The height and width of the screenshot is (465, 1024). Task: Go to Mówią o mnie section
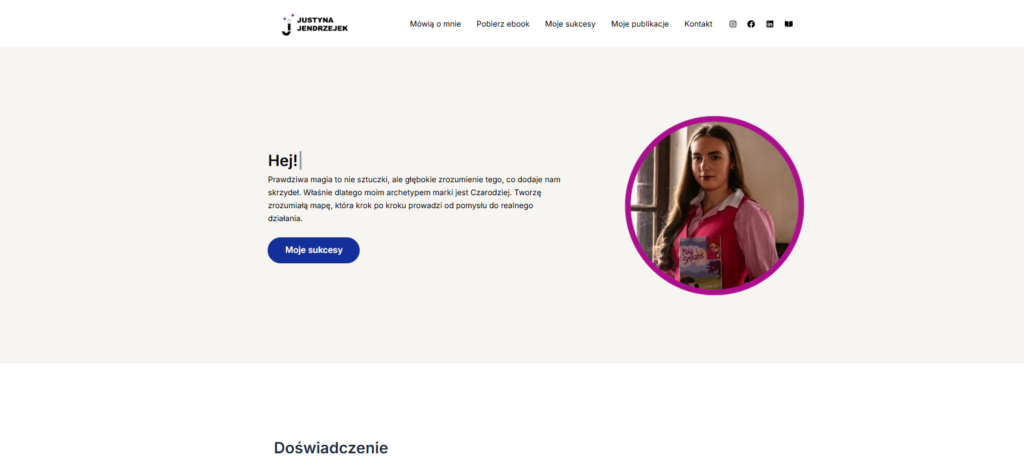click(x=435, y=24)
